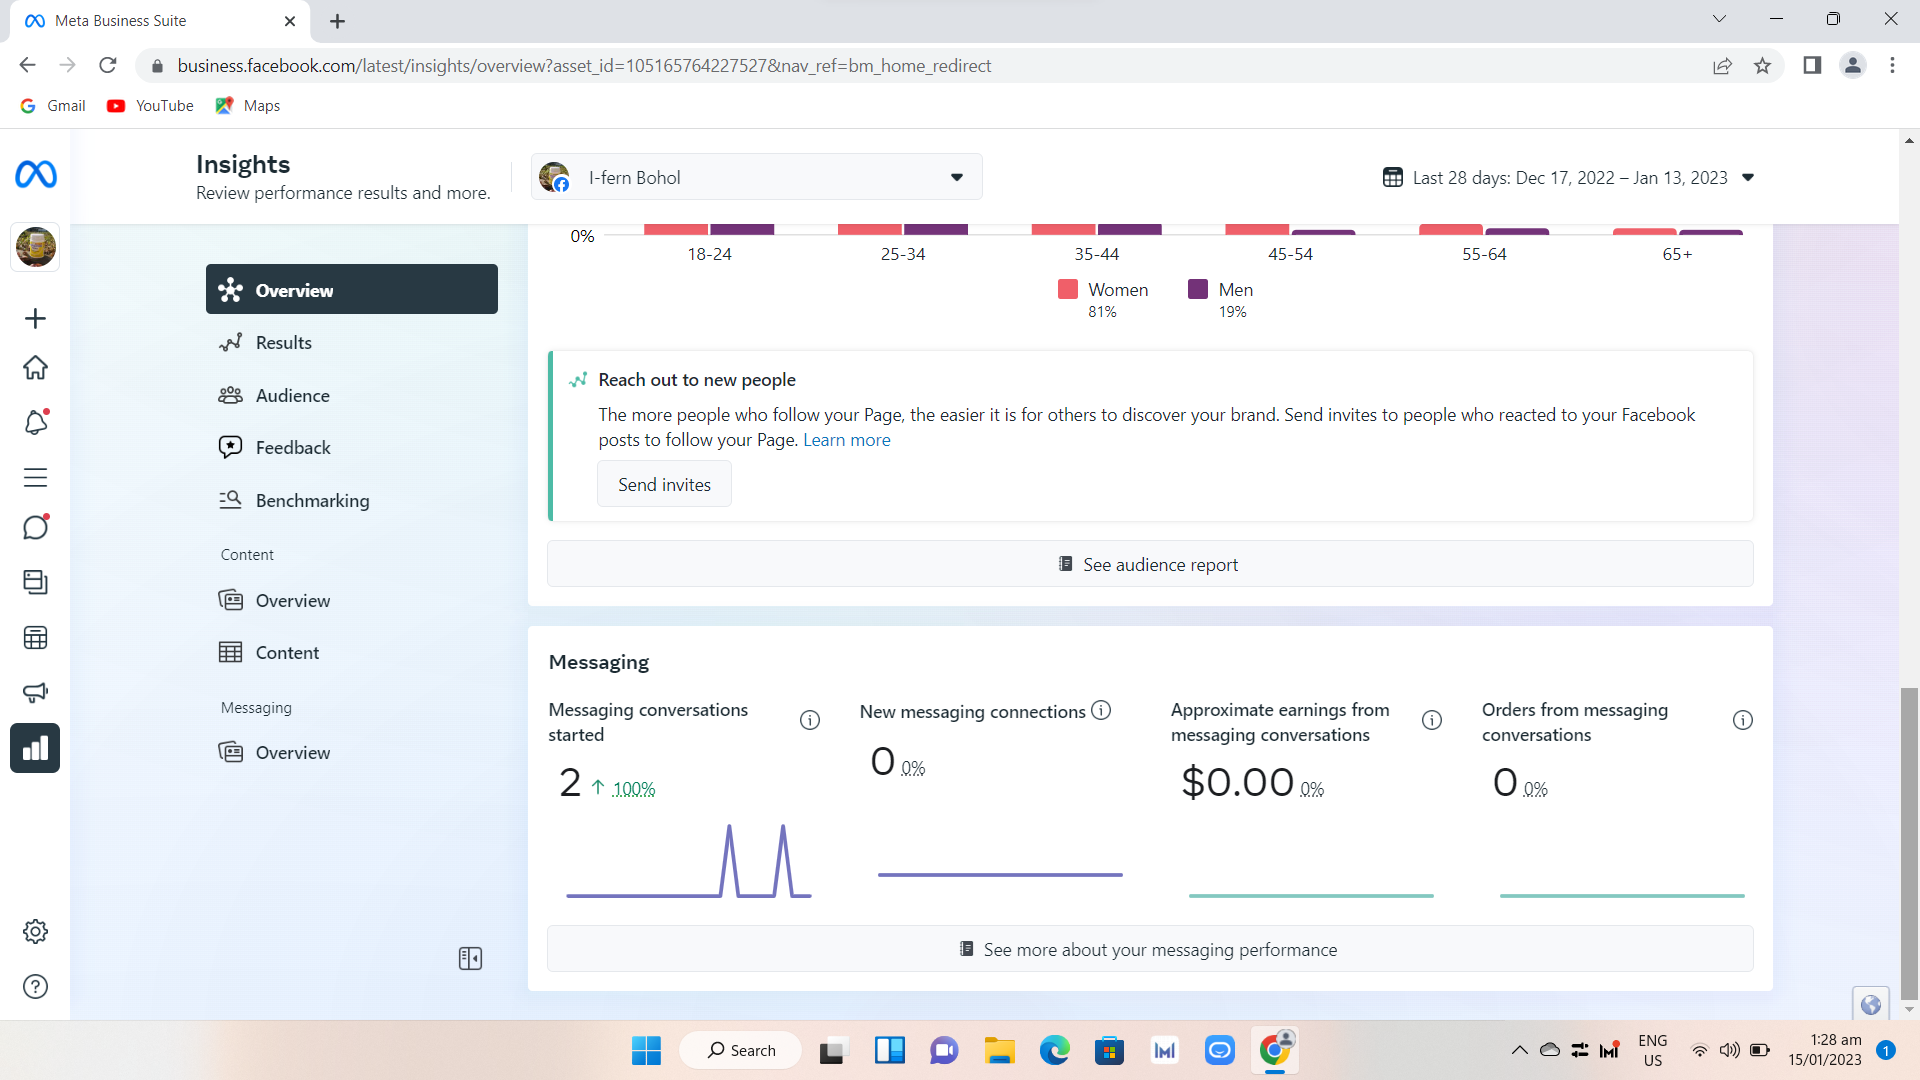Open Feedback section
Screen dimensions: 1920x1080
(x=352, y=447)
